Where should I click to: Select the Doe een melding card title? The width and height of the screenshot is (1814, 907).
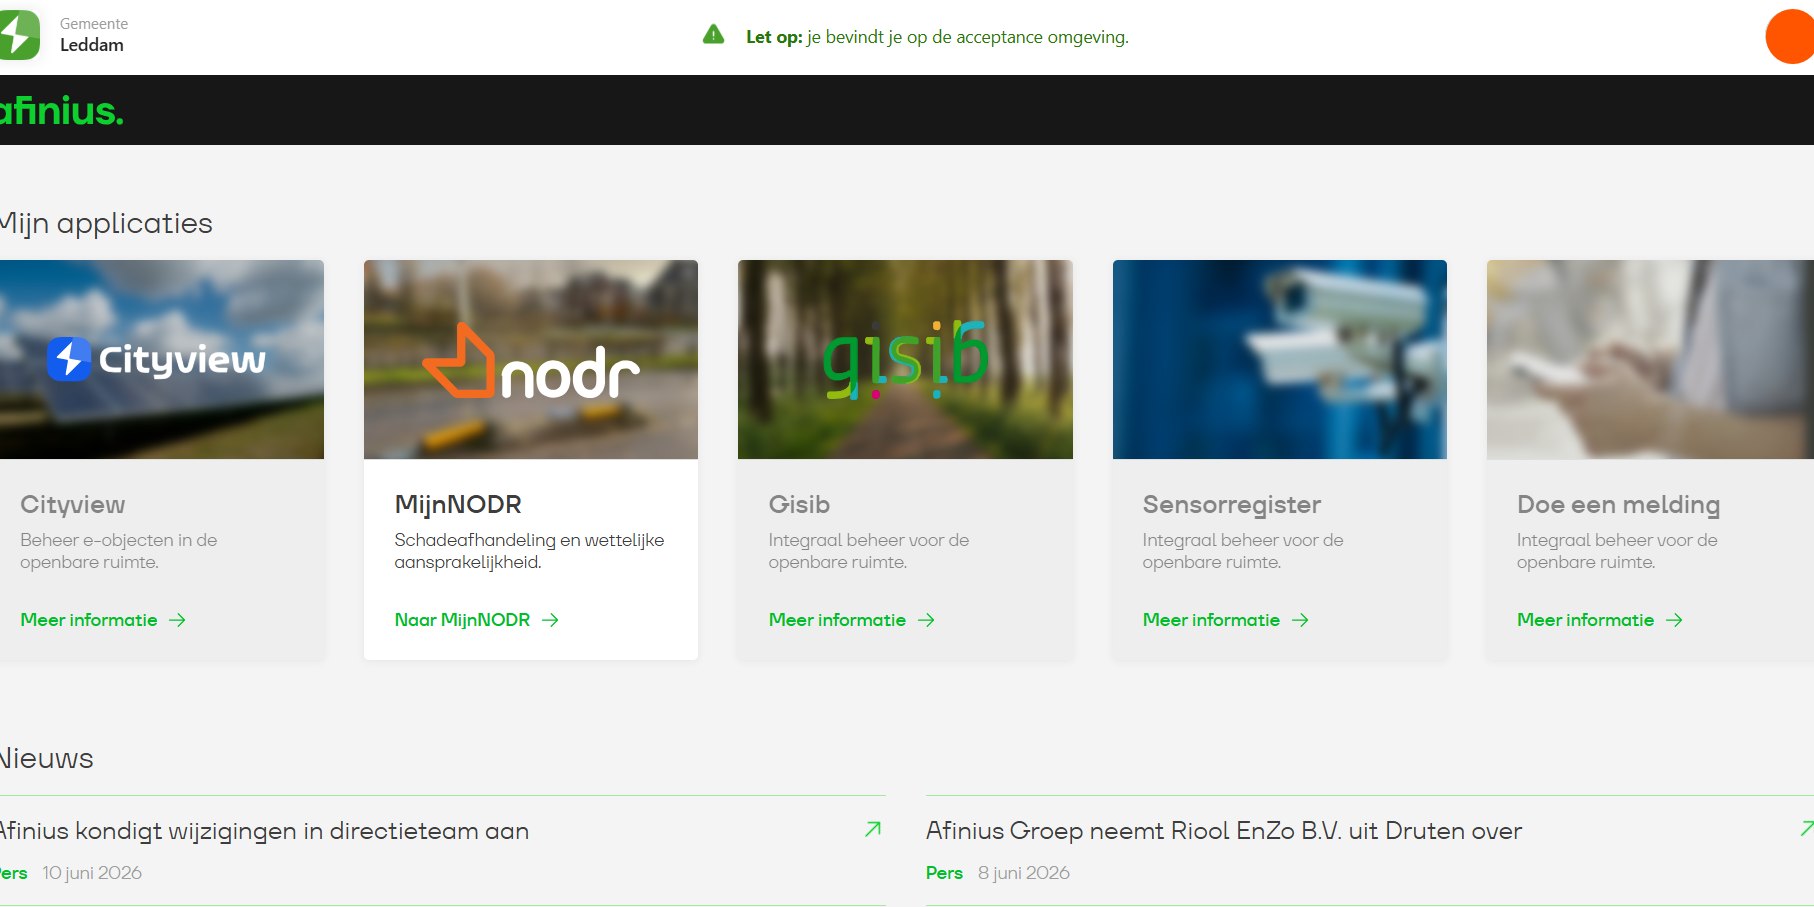1618,505
